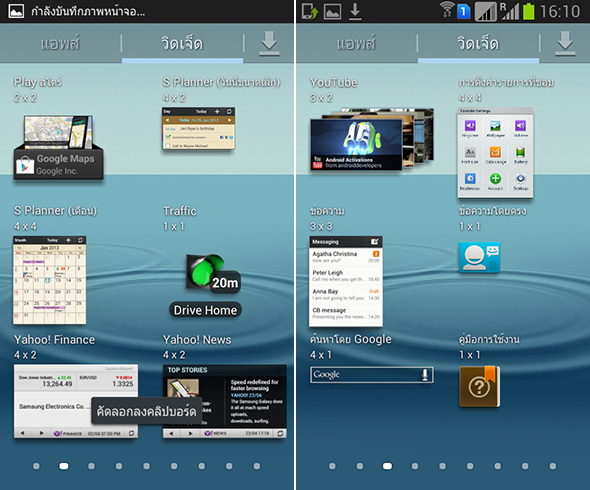Tap refresh icon in Yahoo! Finance widget

coord(131,433)
